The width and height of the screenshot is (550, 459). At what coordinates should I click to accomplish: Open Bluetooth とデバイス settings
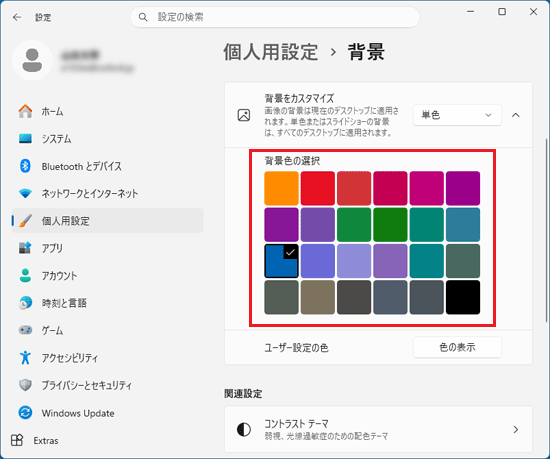(107, 166)
